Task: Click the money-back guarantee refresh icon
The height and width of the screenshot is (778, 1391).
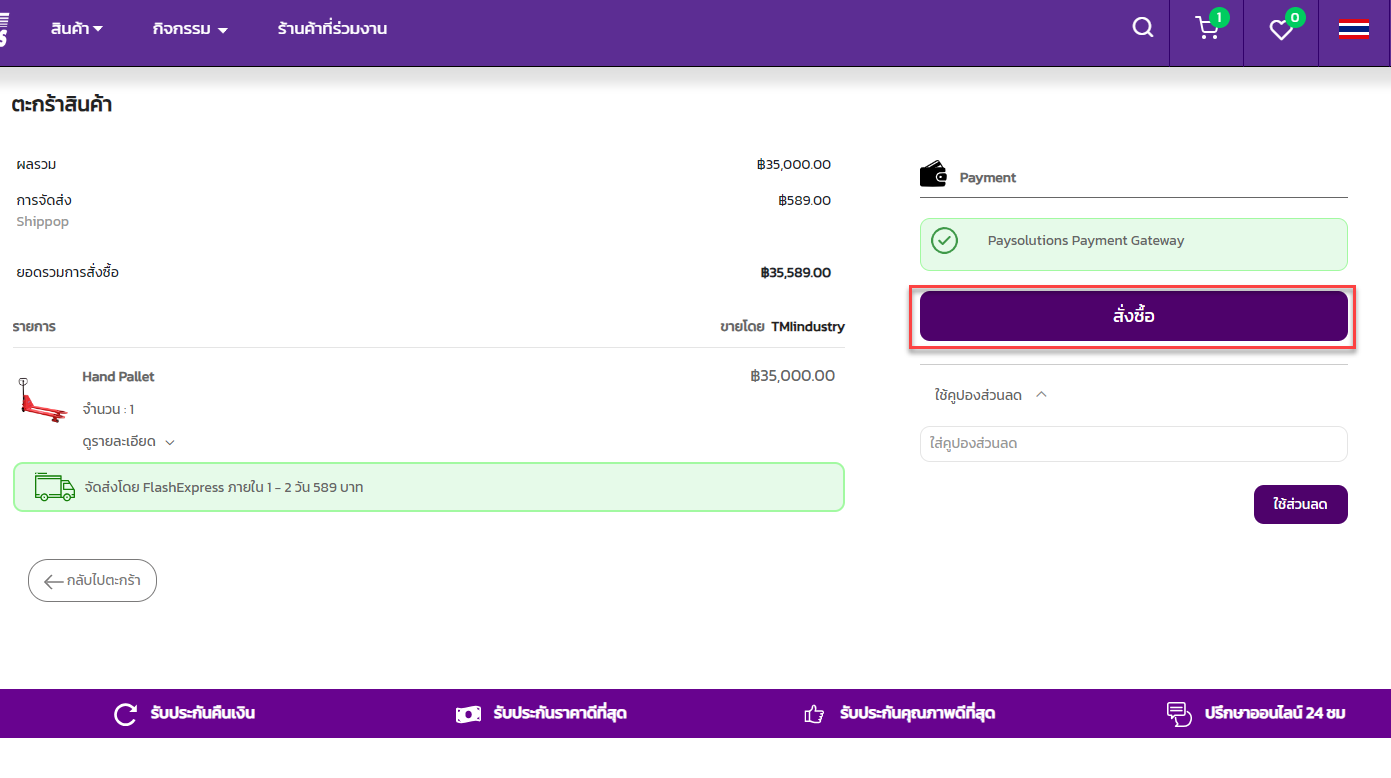Action: coord(125,714)
